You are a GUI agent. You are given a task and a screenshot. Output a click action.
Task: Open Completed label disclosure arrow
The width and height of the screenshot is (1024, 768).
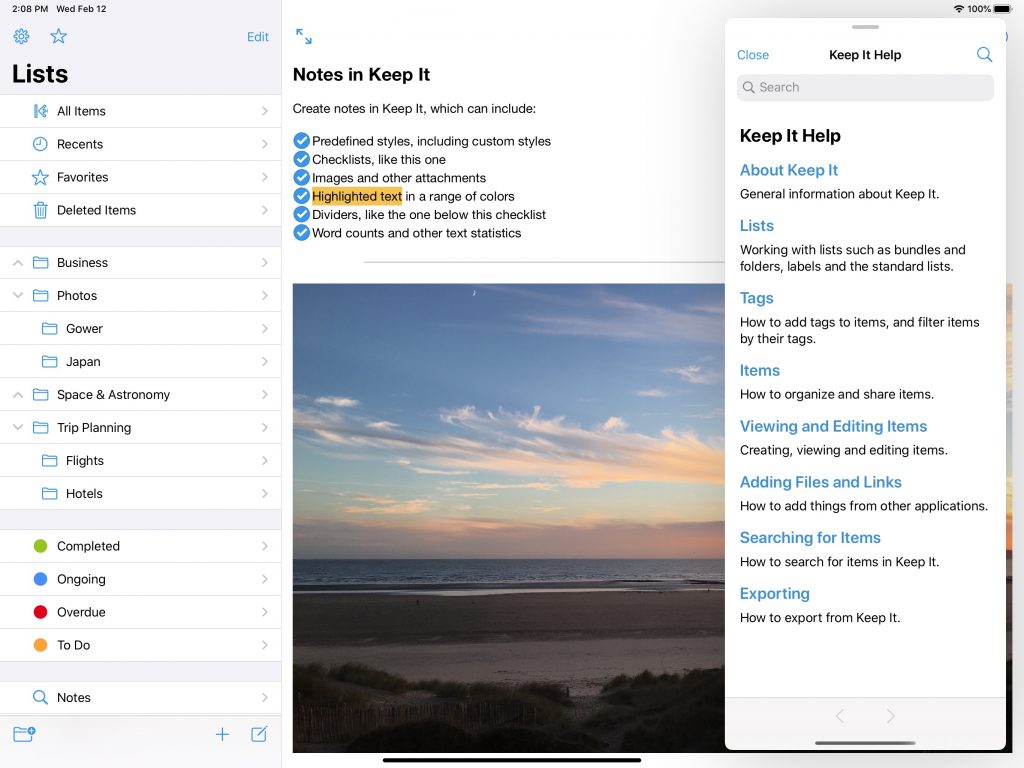tap(264, 546)
